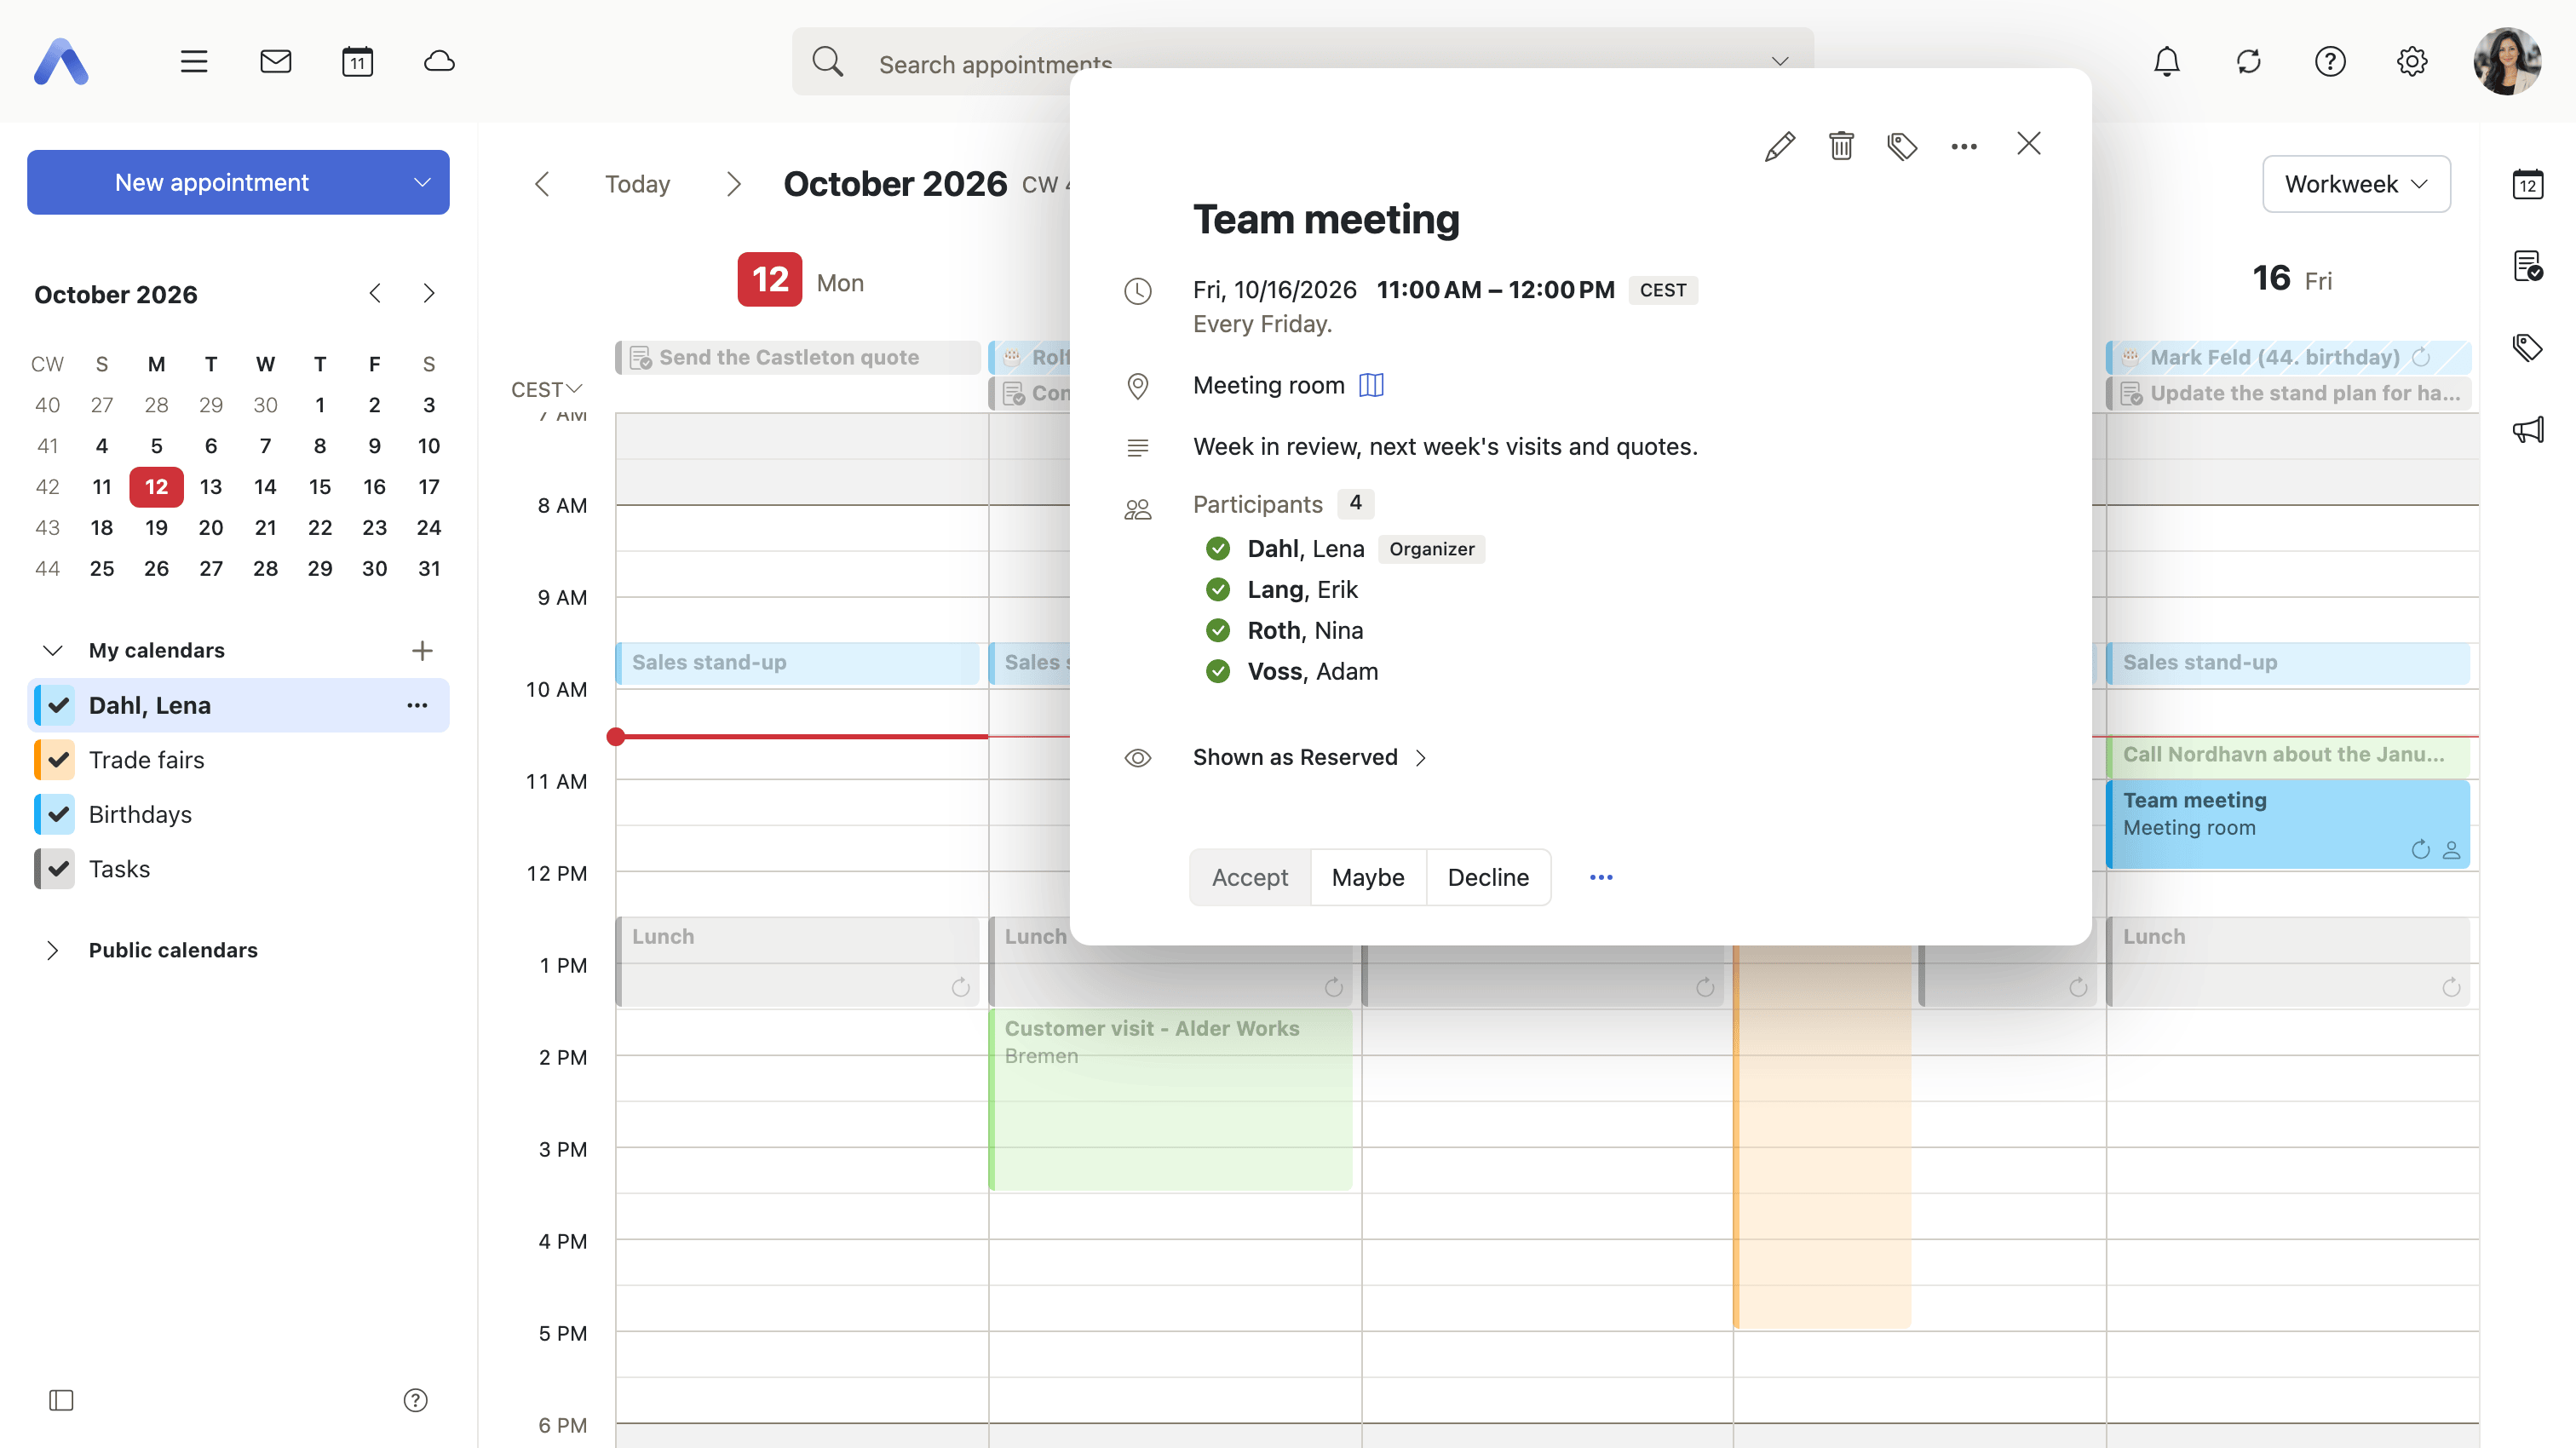Open the cloud storage icon

pos(439,62)
